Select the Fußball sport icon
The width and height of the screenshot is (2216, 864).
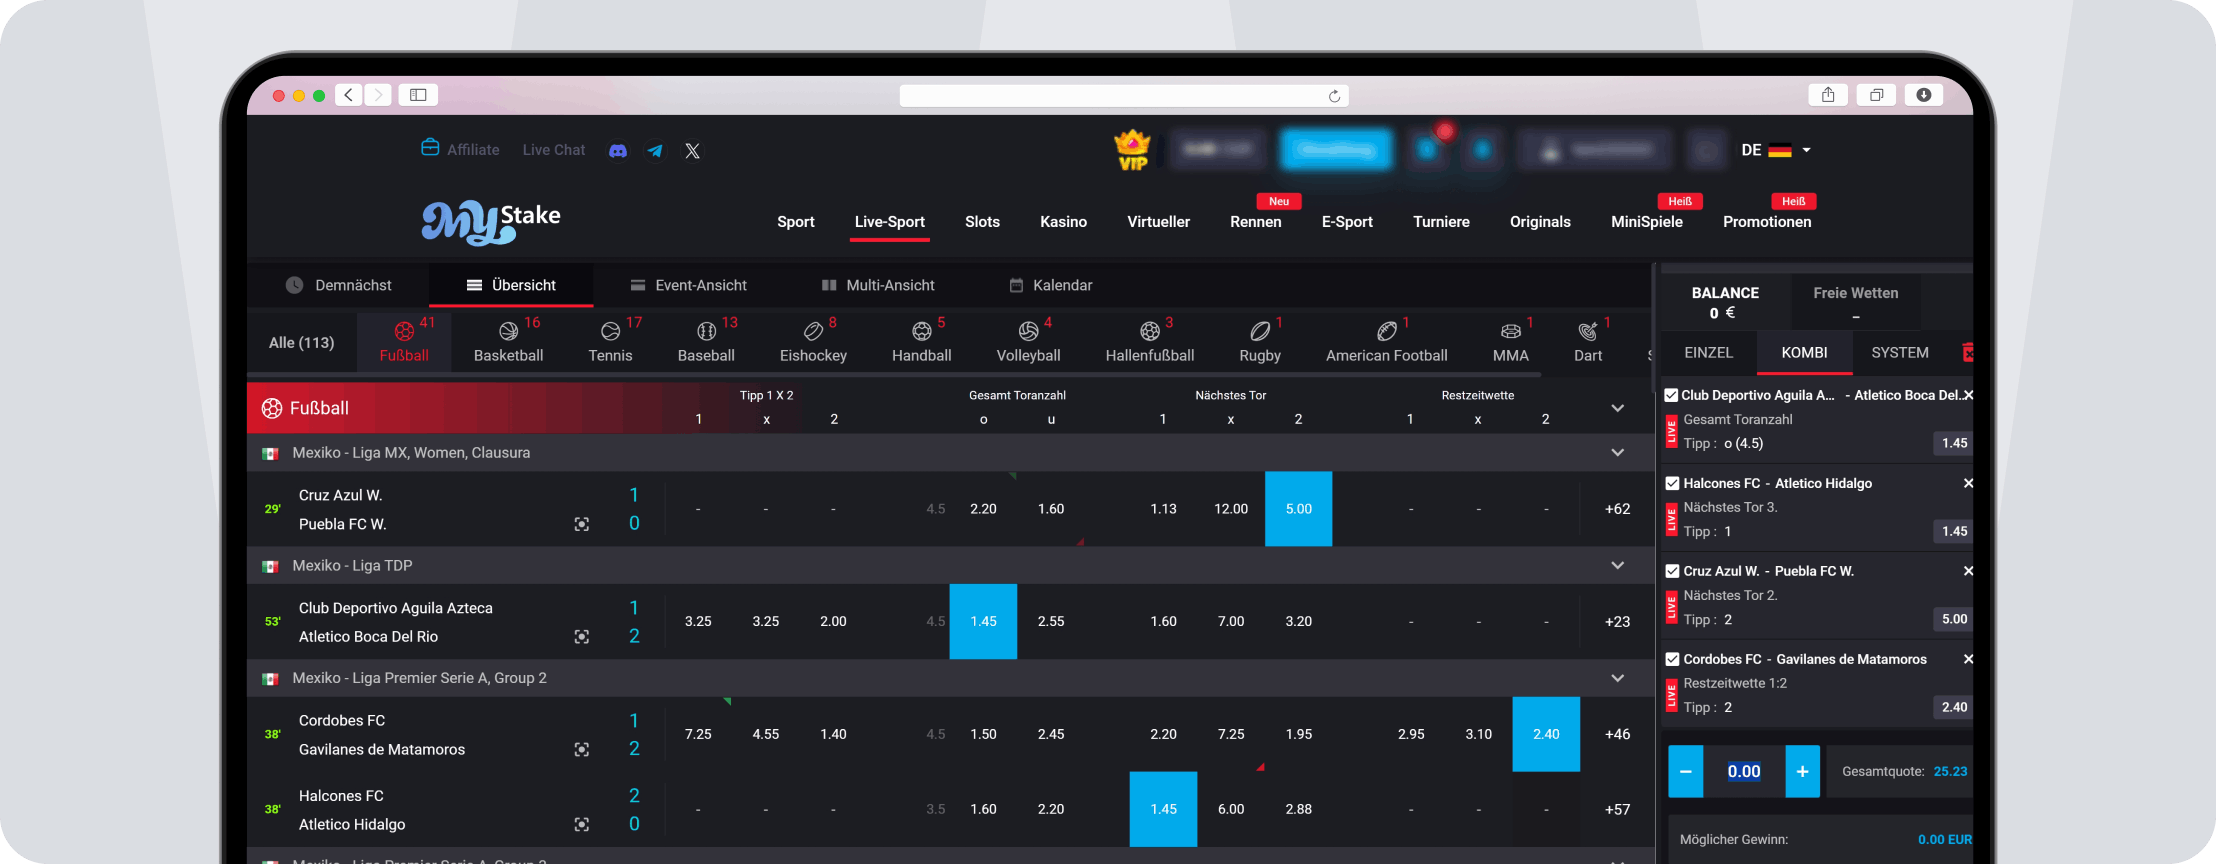(x=404, y=331)
